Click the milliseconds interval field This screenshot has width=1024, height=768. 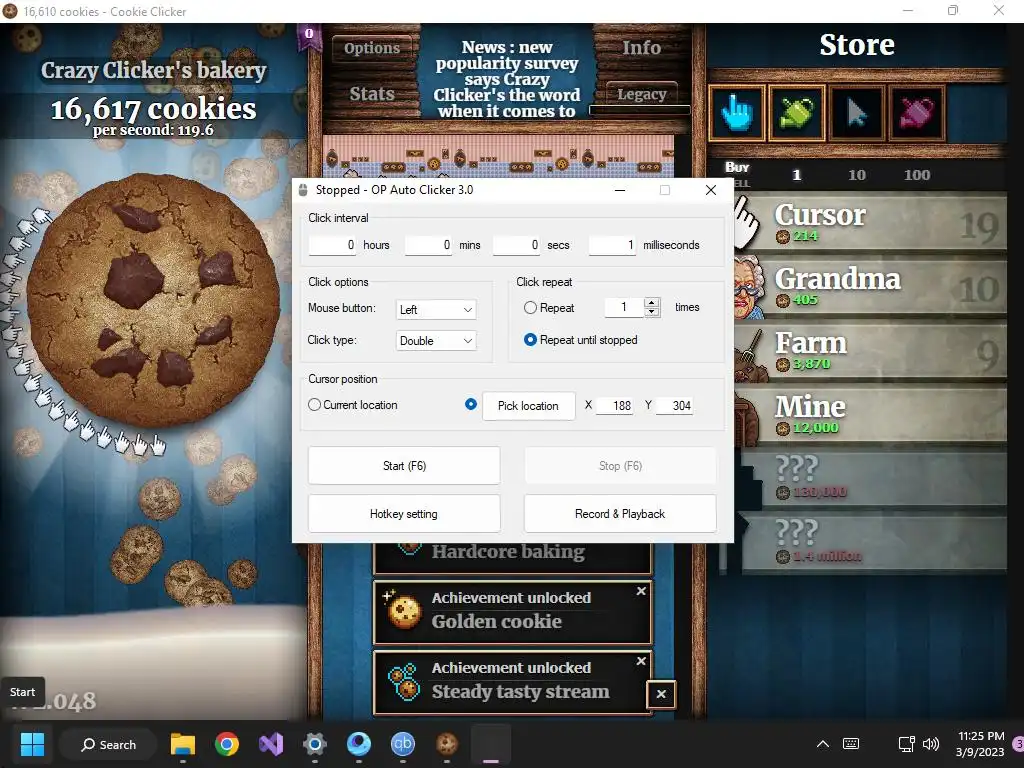613,245
